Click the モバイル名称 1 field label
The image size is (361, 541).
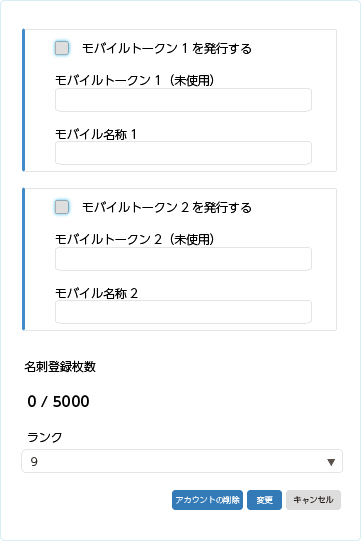tap(96, 134)
